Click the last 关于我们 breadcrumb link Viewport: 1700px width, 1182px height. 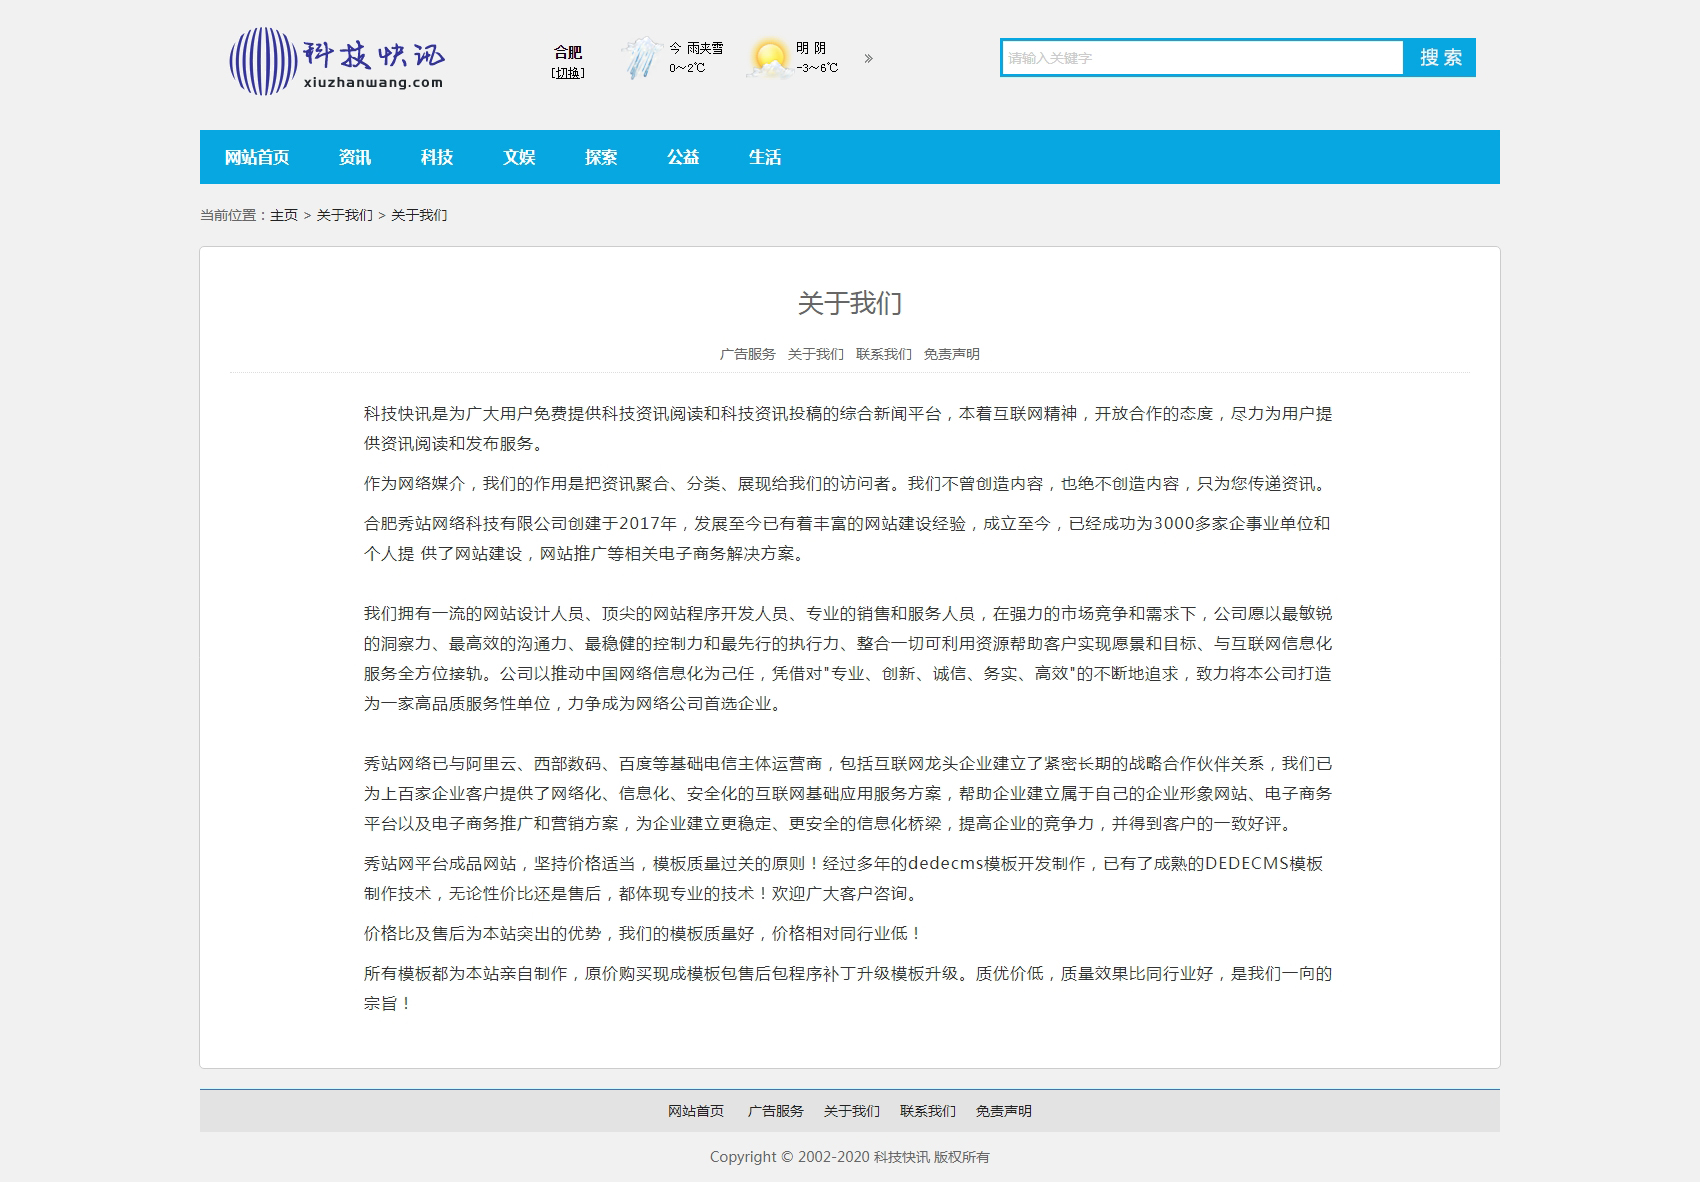(x=419, y=215)
